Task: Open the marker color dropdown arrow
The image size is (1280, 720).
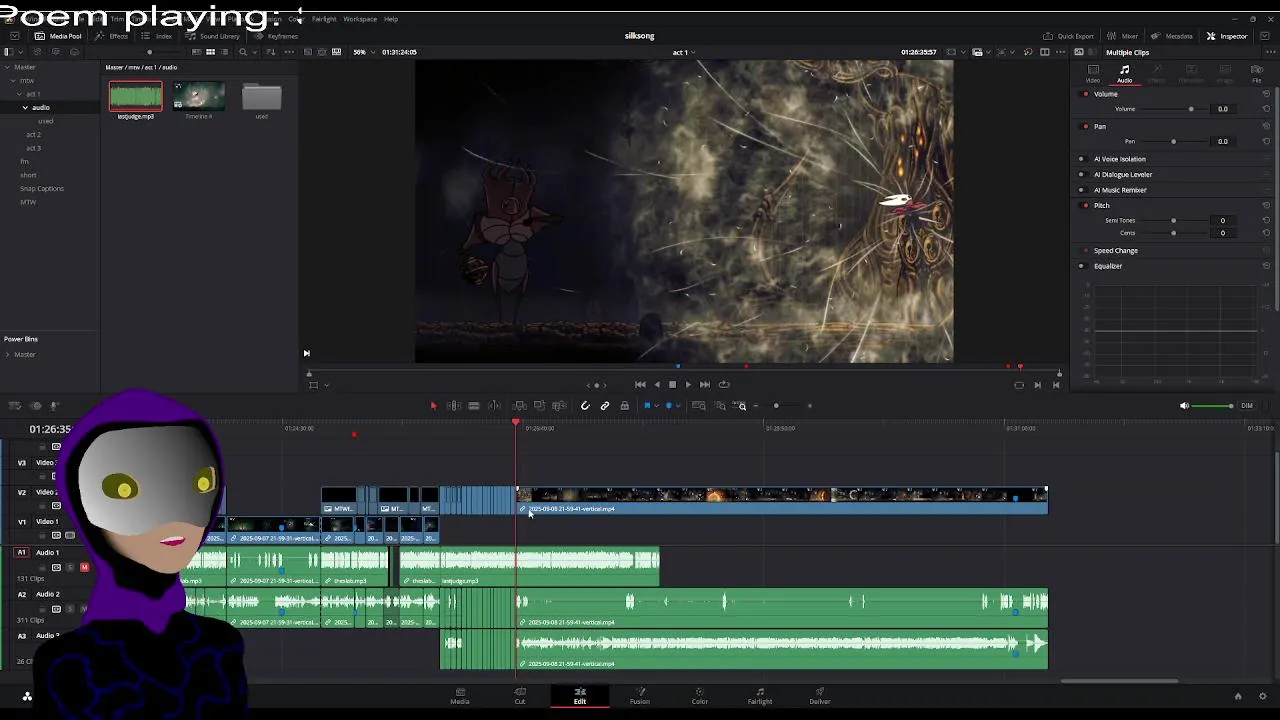Action: click(677, 406)
